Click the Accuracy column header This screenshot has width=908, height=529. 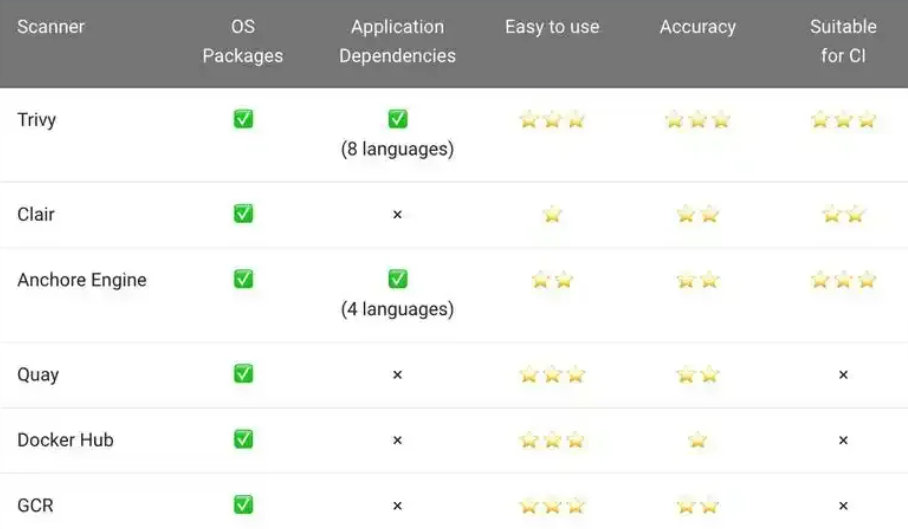coord(697,27)
